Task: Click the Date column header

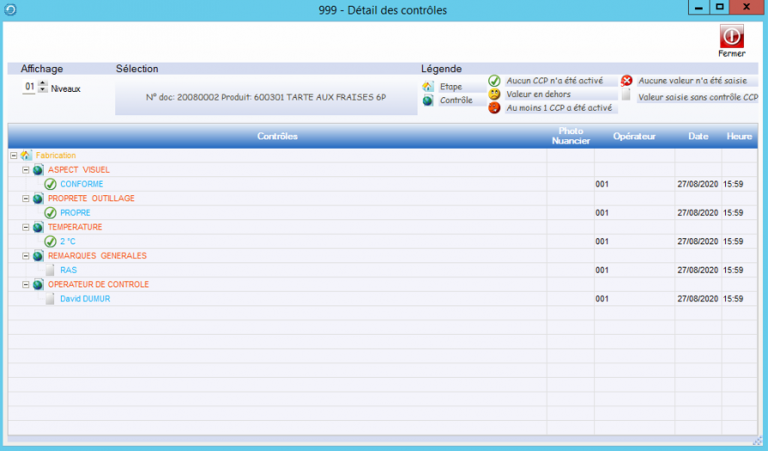Action: coord(698,136)
